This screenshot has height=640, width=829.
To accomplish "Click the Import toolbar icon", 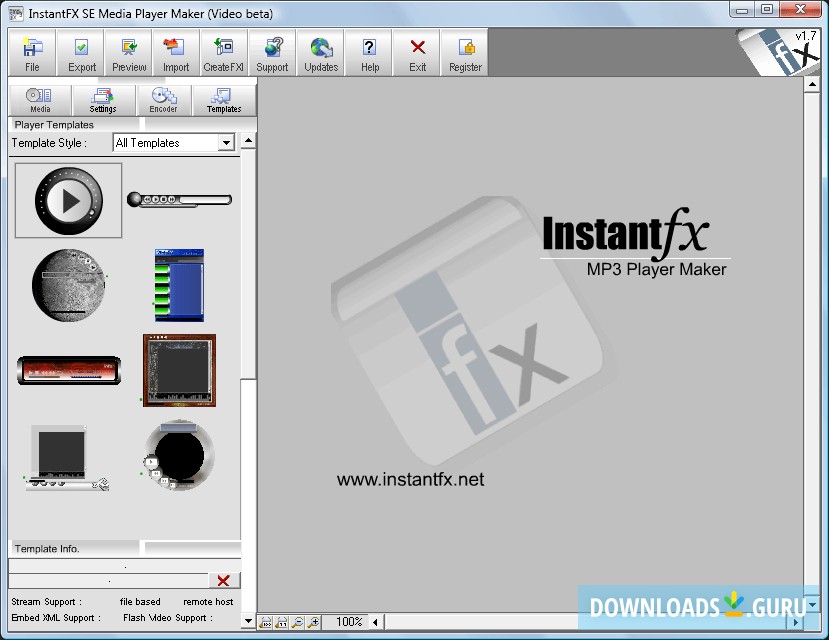I will coord(176,53).
